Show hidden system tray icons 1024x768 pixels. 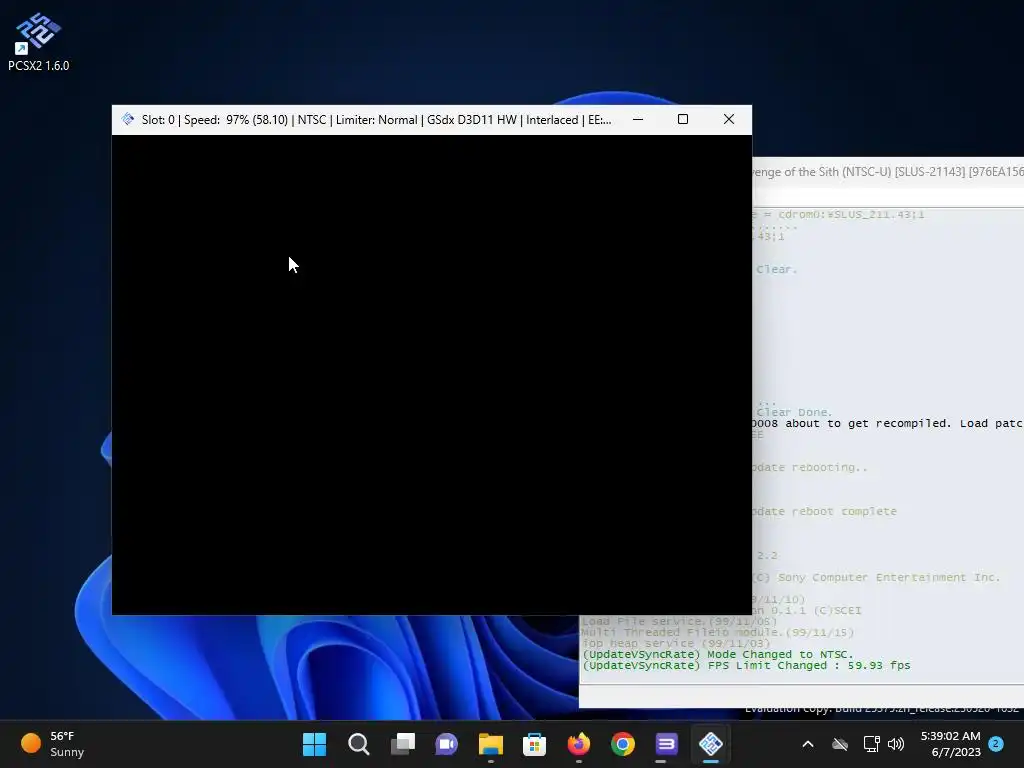(808, 744)
